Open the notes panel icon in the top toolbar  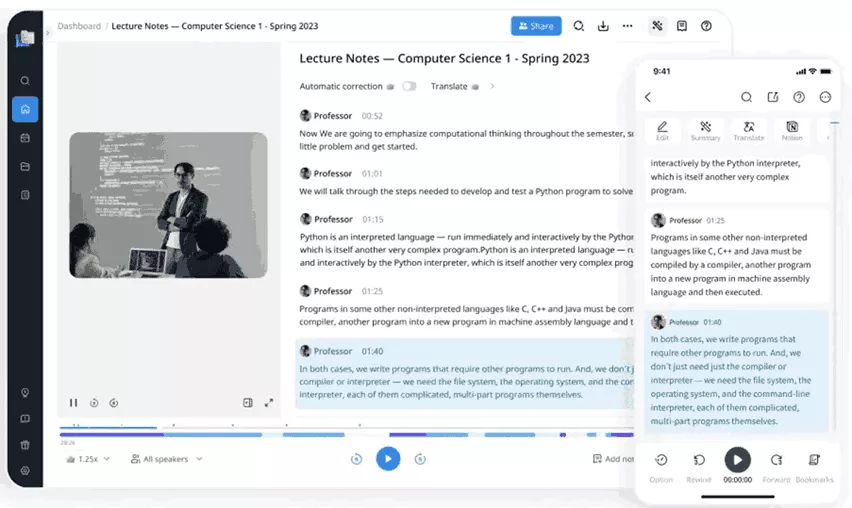click(682, 26)
